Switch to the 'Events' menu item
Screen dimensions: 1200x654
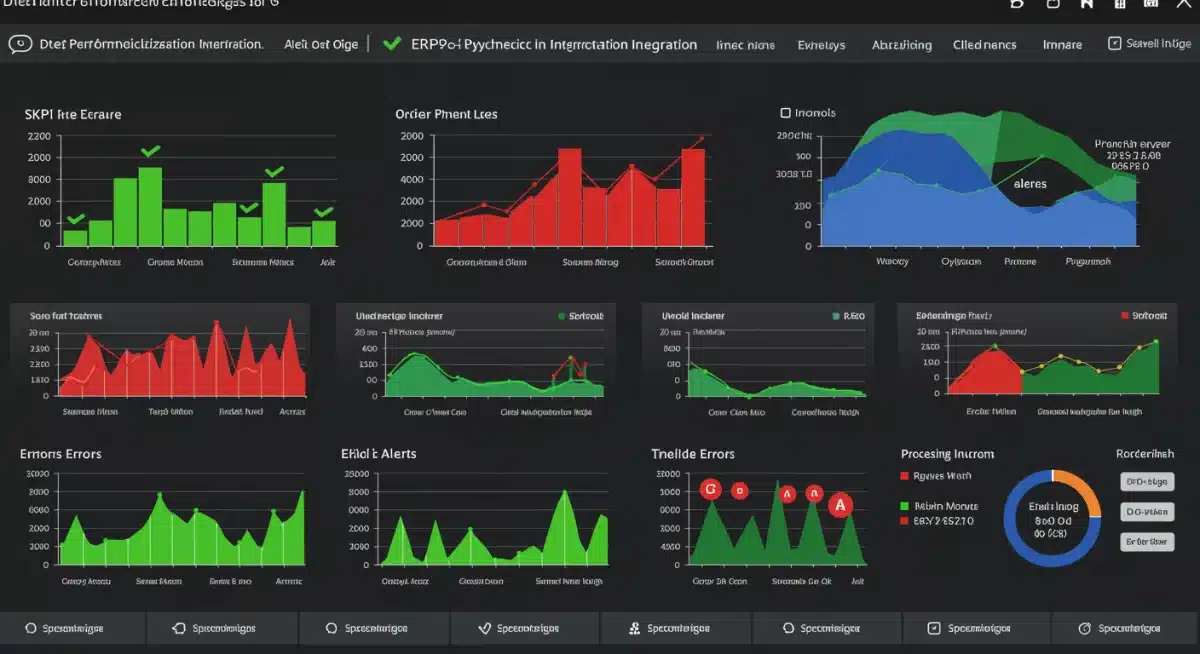(x=821, y=44)
